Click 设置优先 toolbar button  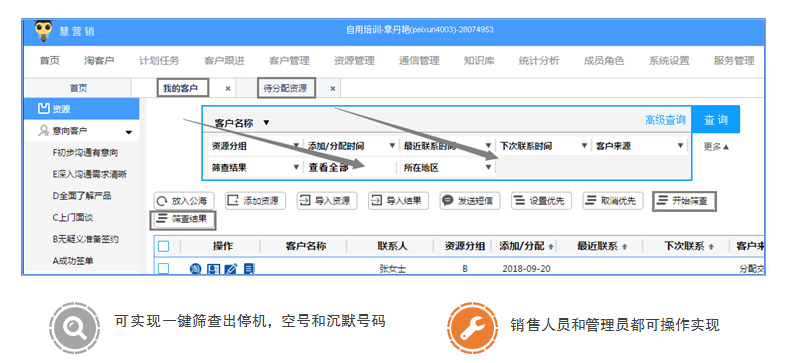(x=541, y=201)
